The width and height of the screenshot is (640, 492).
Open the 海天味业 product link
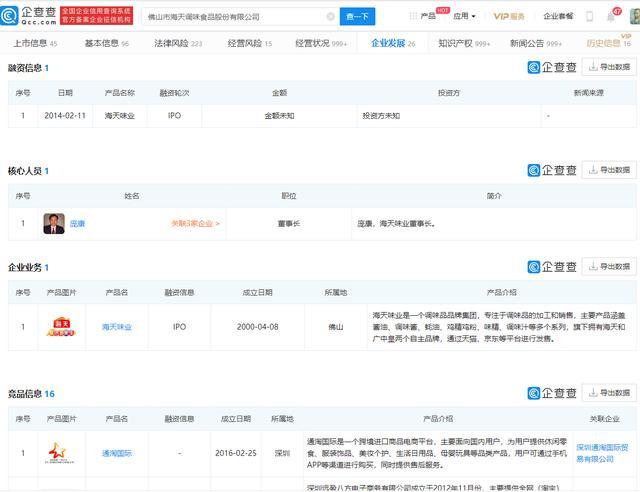coord(117,327)
